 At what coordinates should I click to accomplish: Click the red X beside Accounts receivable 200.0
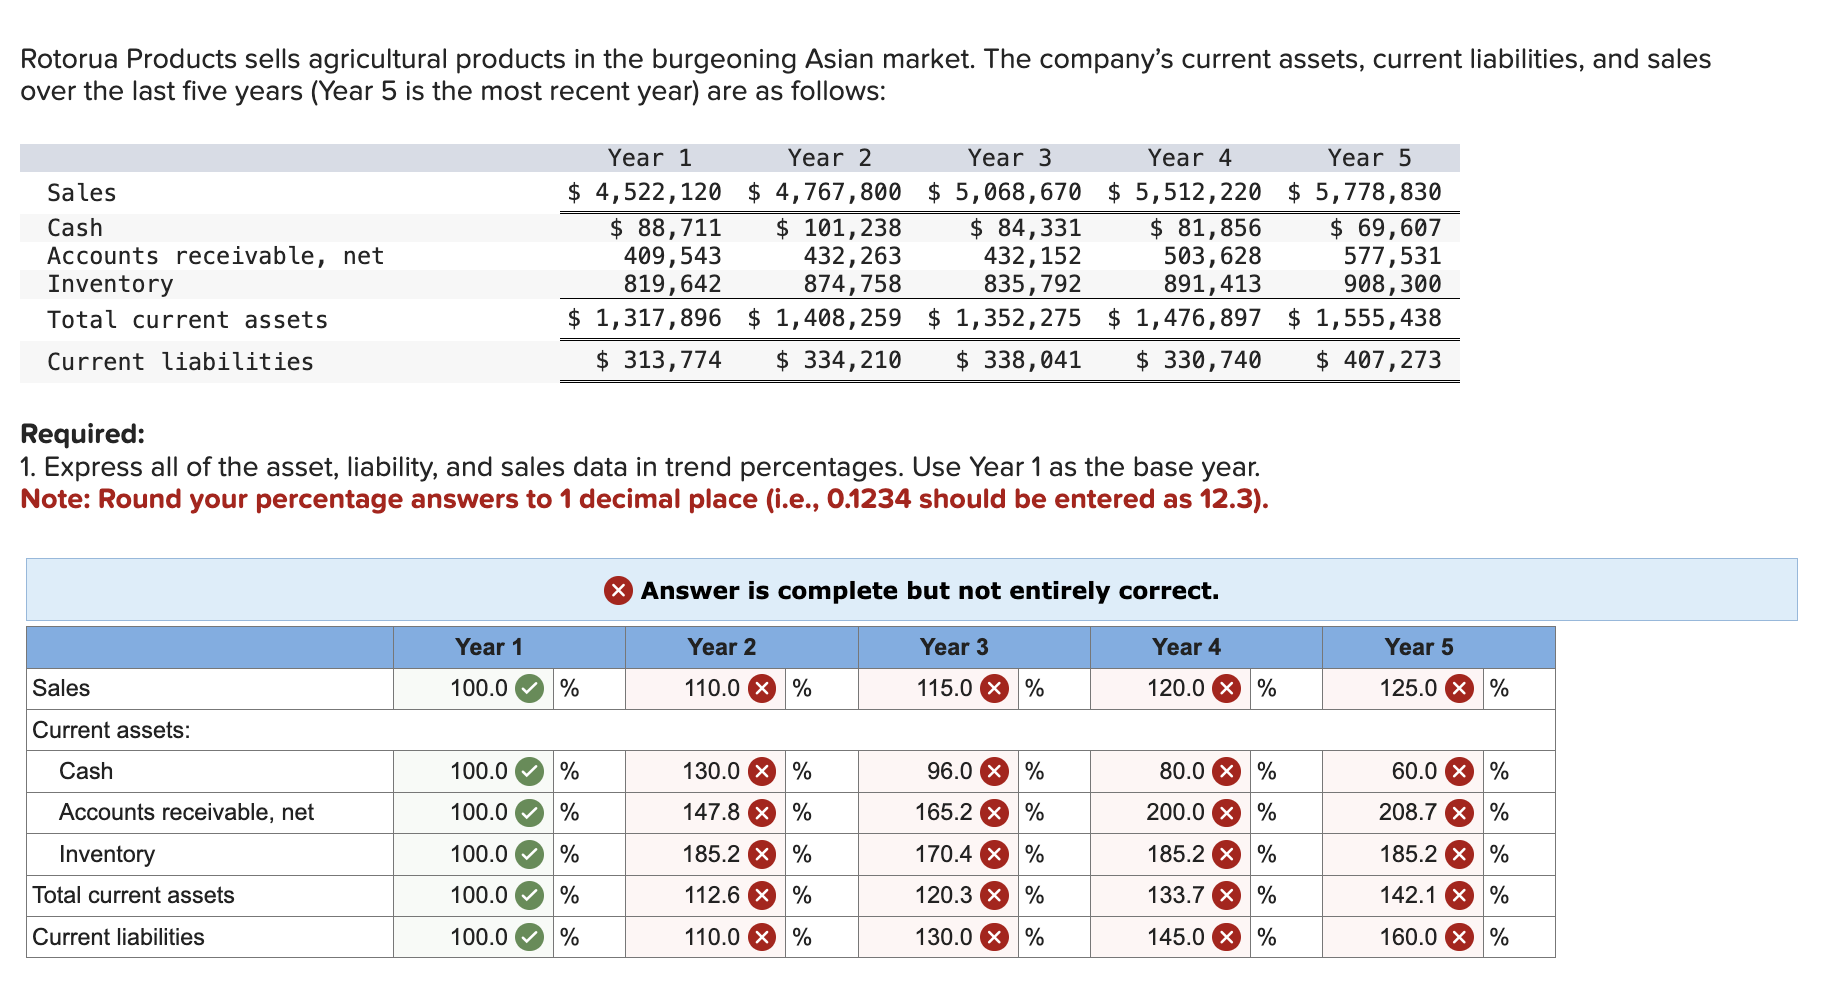pos(1226,813)
